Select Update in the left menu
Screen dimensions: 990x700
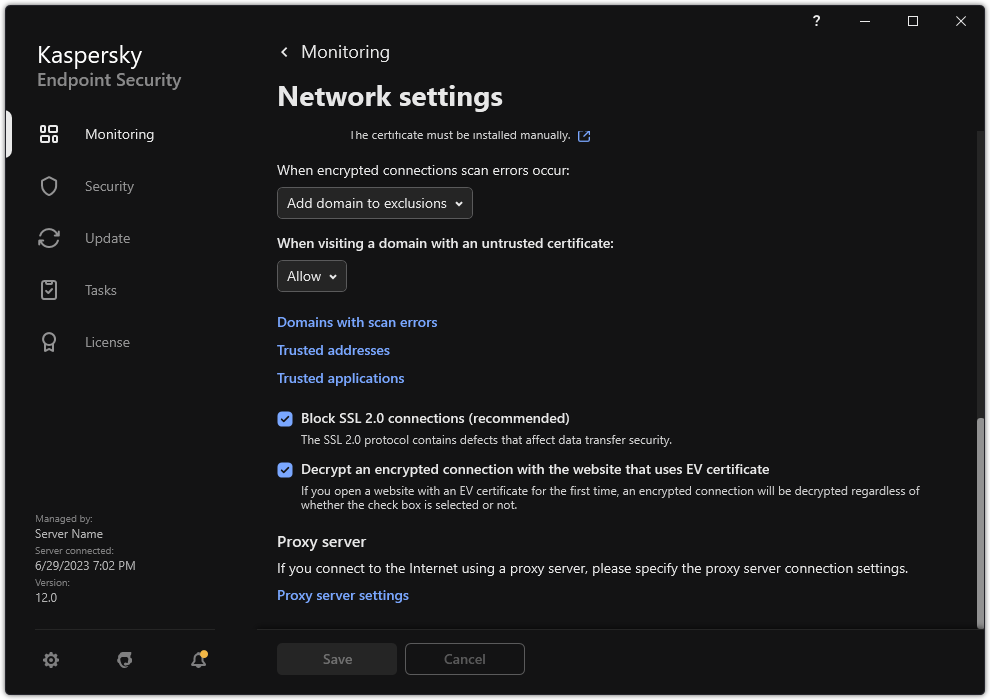click(x=107, y=237)
